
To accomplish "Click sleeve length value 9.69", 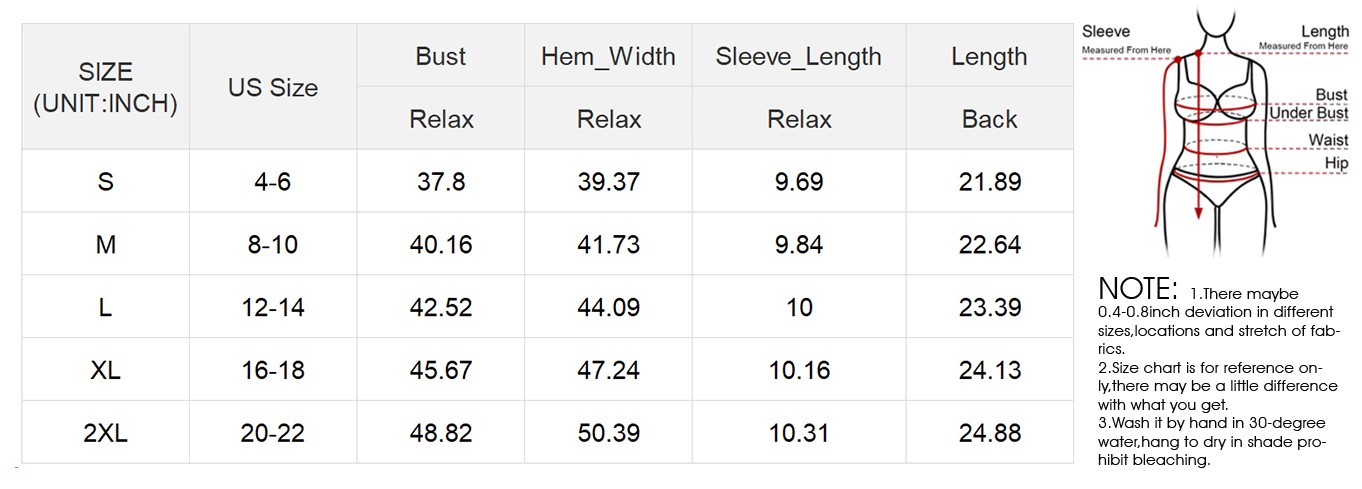I will click(799, 181).
